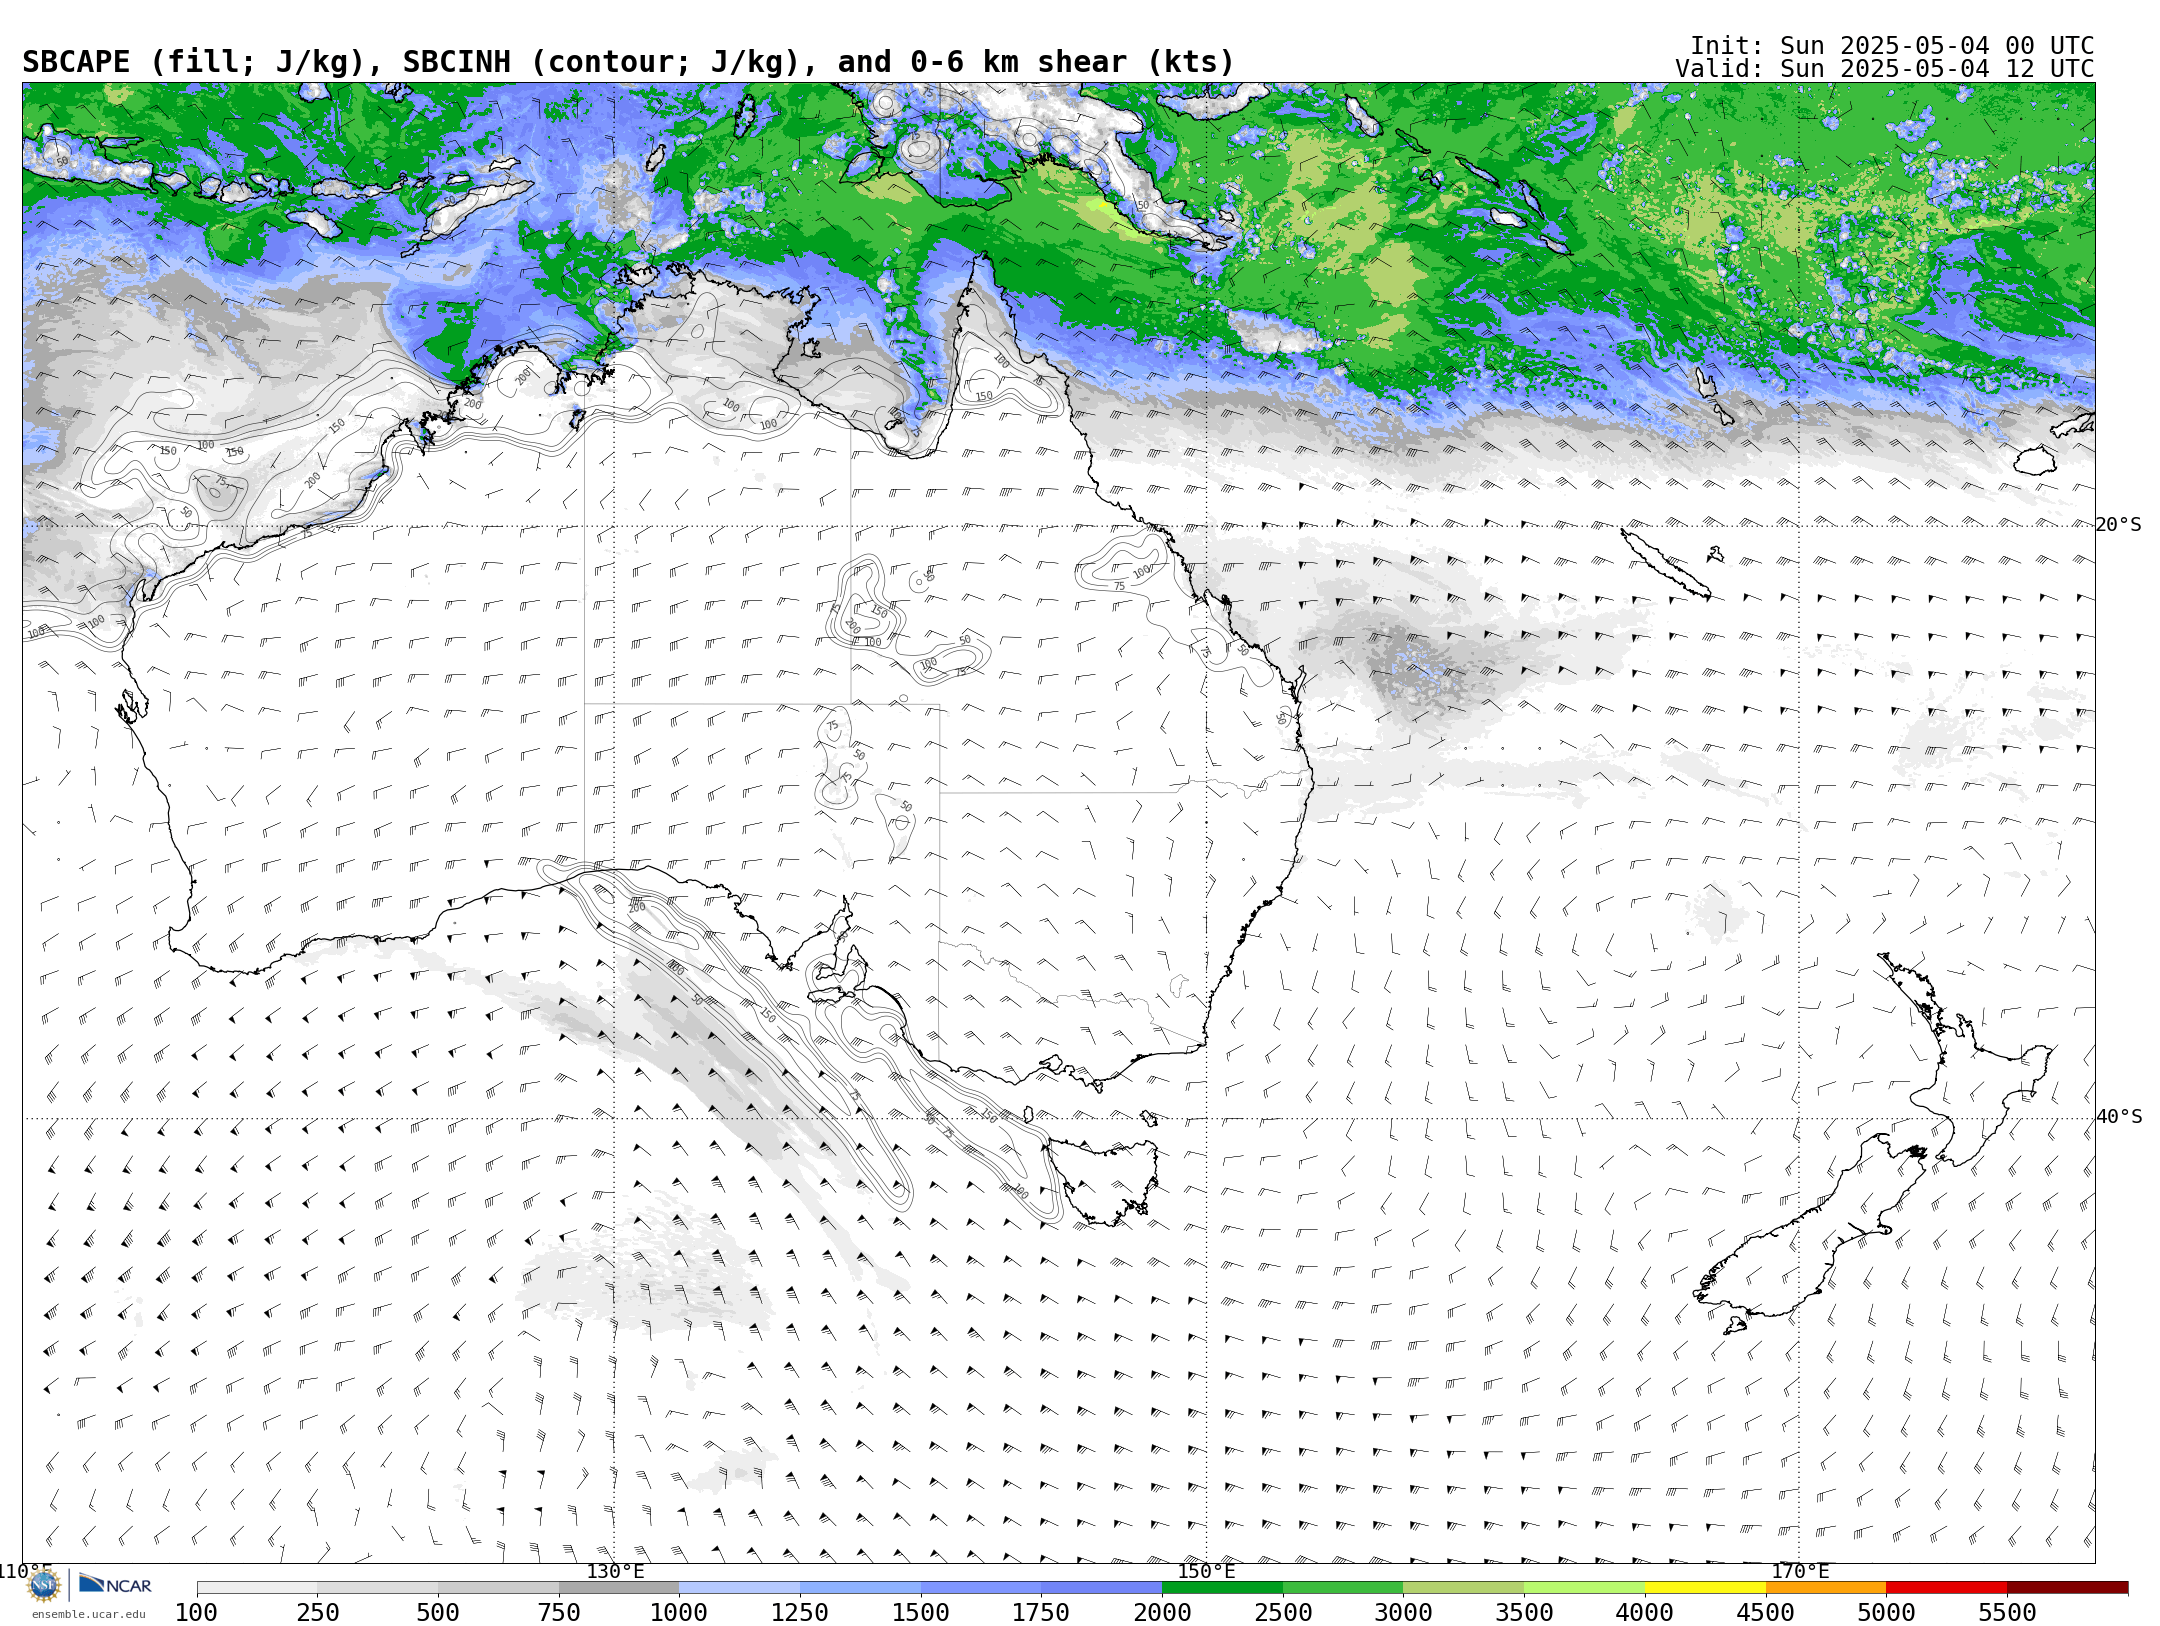
Task: Click the 3000 colorbar tick label
Action: (x=1403, y=1613)
